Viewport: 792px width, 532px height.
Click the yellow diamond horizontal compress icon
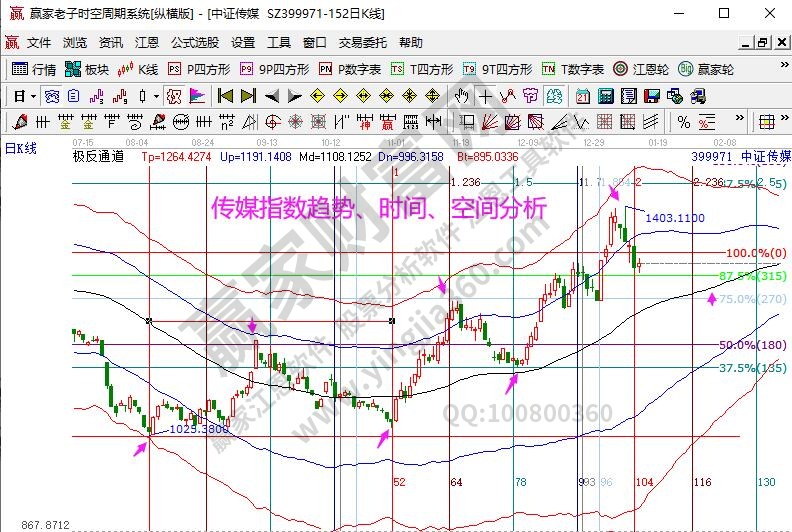click(x=386, y=95)
